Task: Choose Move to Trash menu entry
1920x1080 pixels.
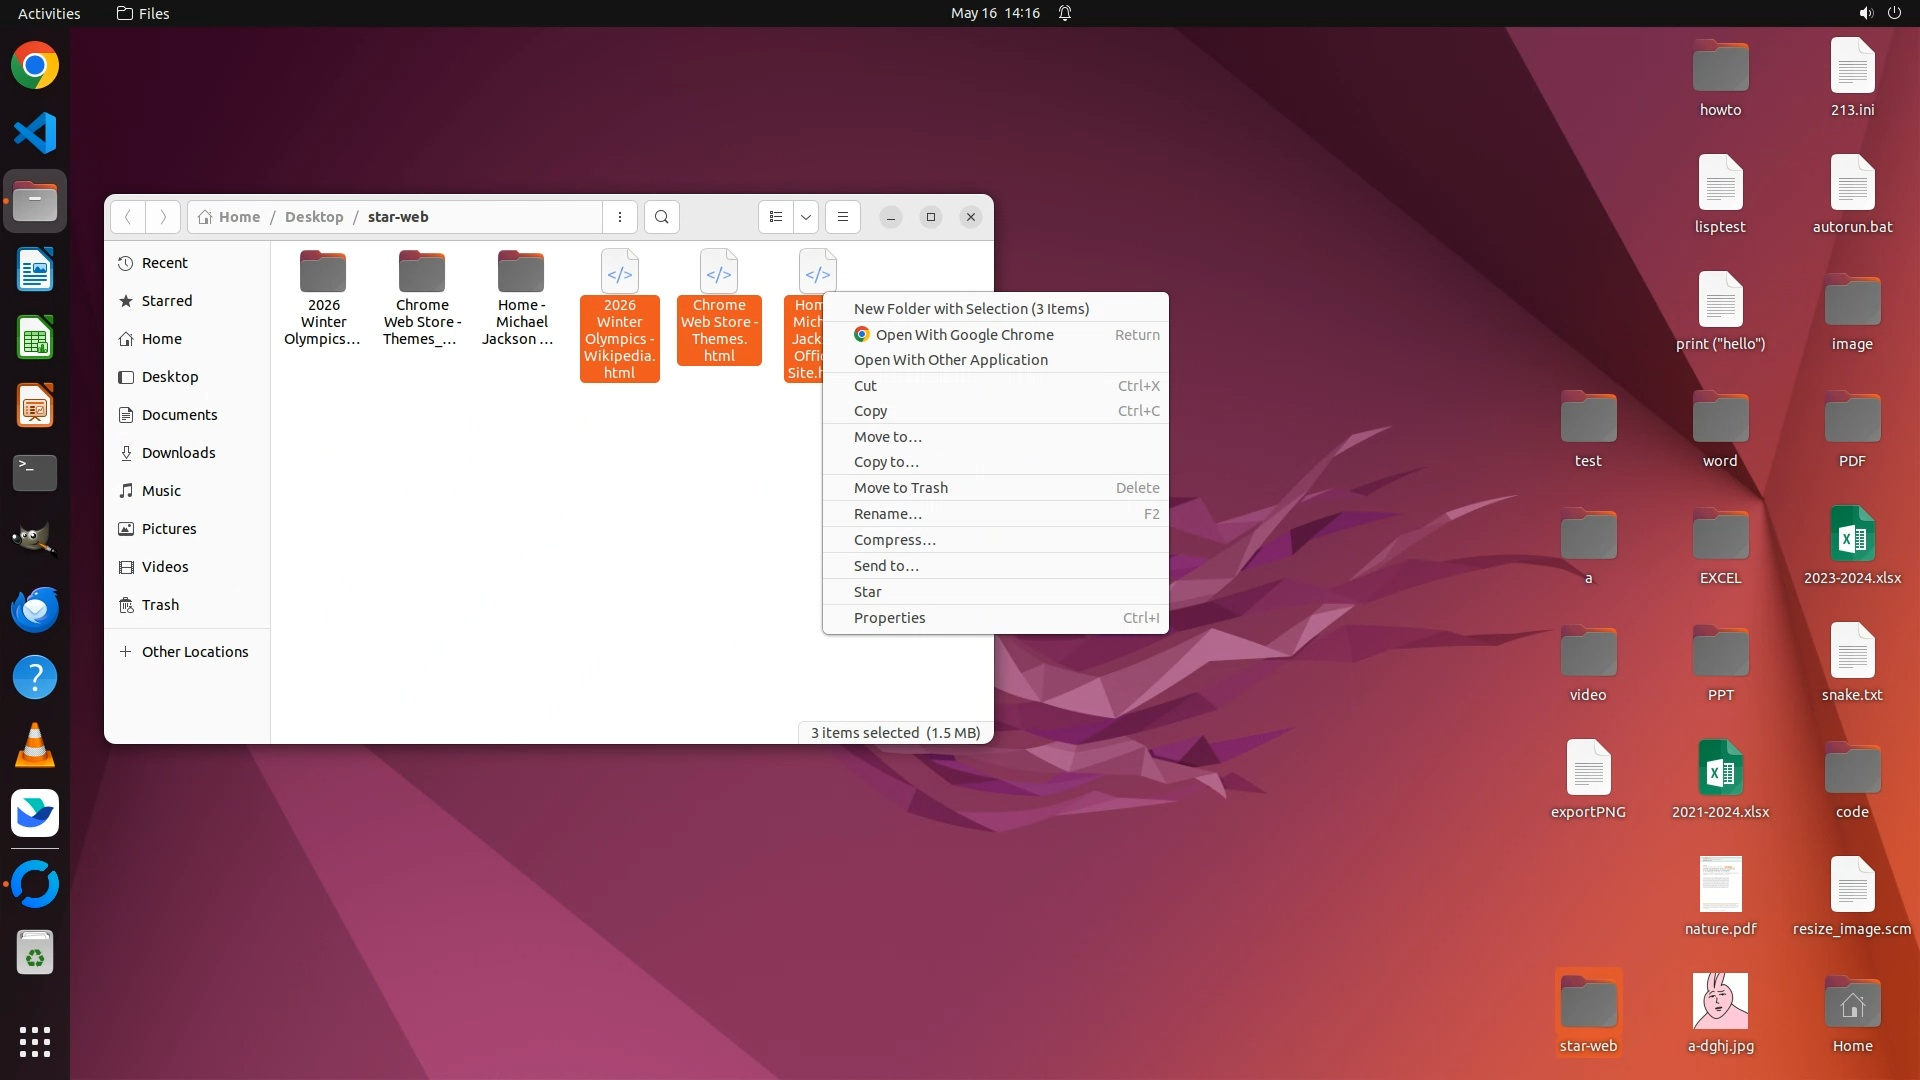Action: point(900,488)
